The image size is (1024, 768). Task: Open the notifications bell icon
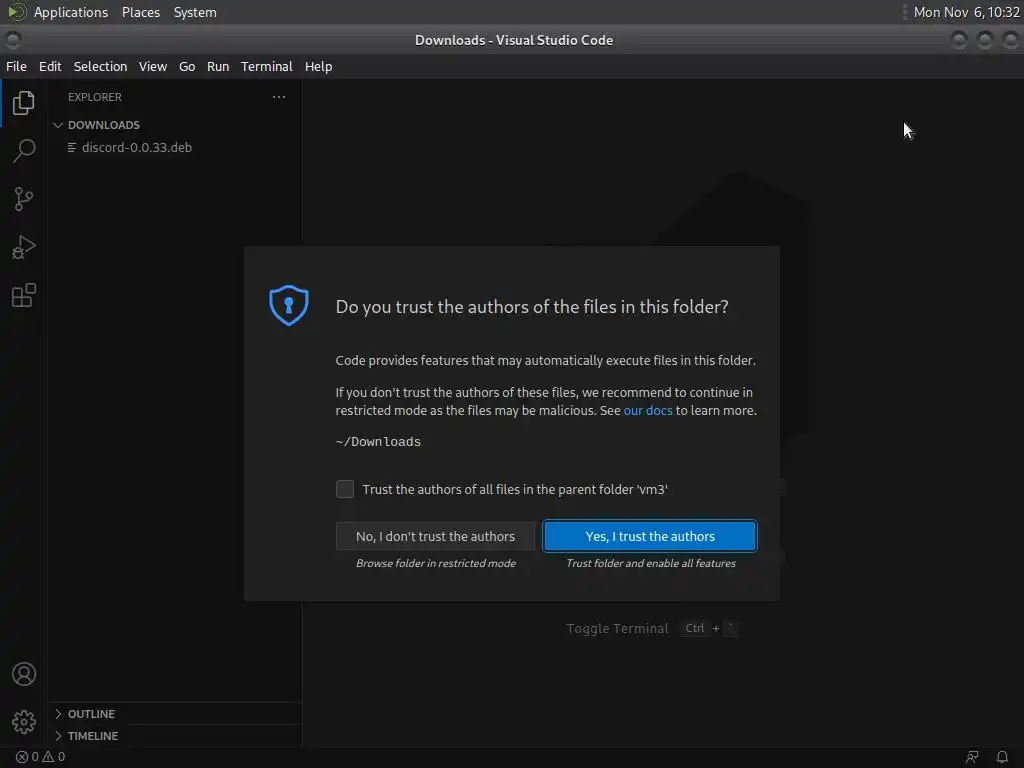[x=1002, y=757]
